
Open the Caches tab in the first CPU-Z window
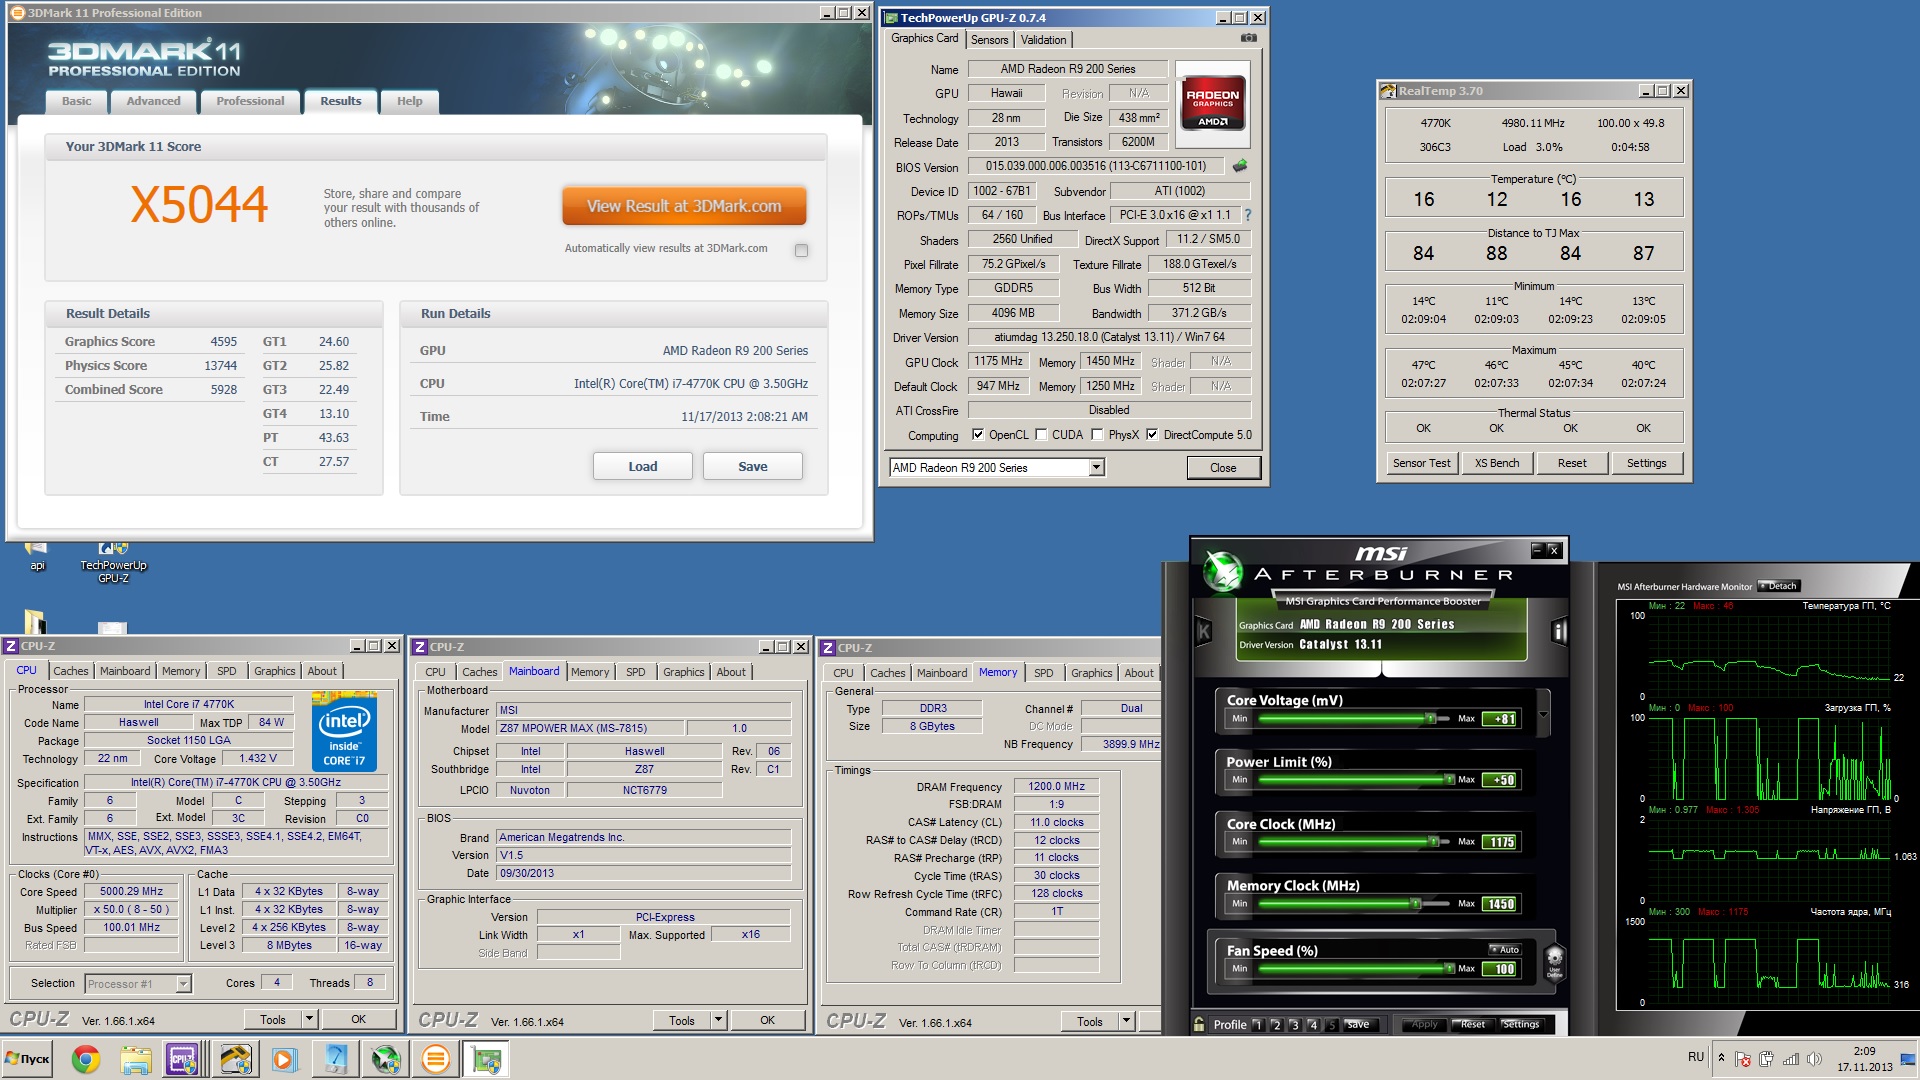click(x=71, y=671)
